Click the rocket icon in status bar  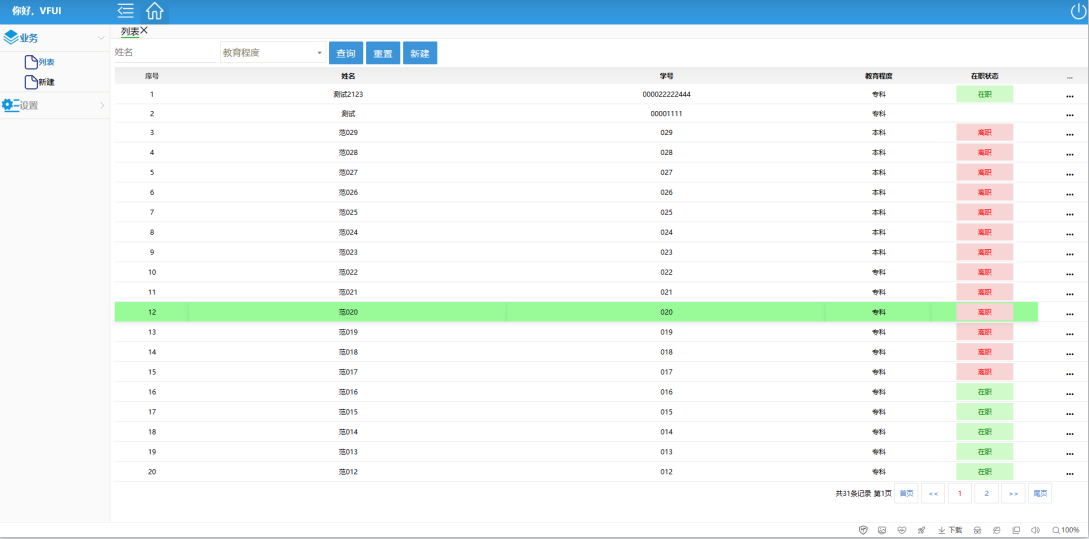point(921,530)
